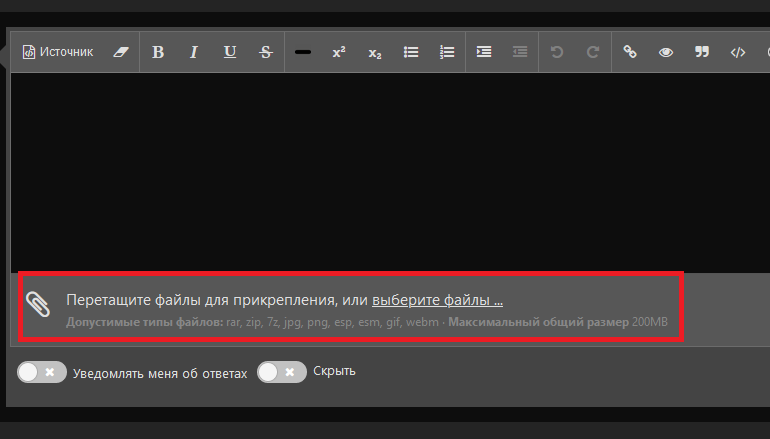
Task: Click the eraser remove-format icon
Action: coord(121,52)
